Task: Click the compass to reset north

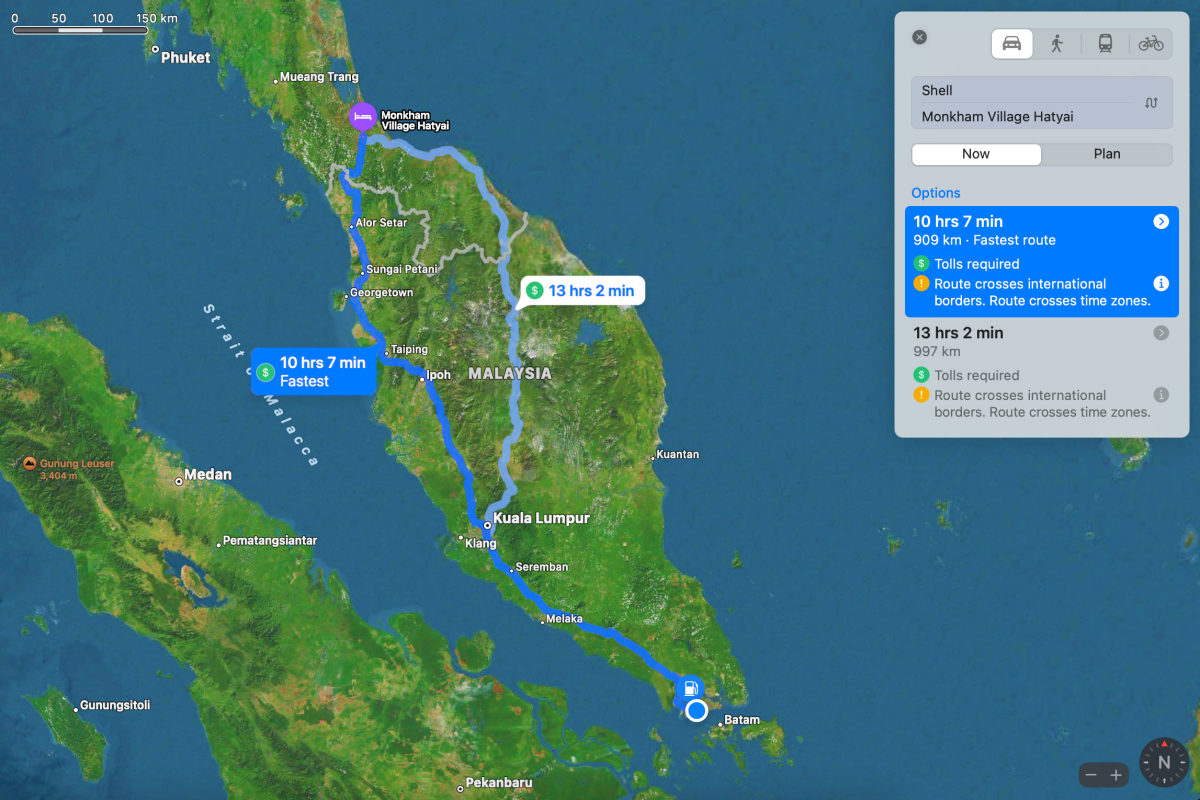Action: coord(1163,762)
